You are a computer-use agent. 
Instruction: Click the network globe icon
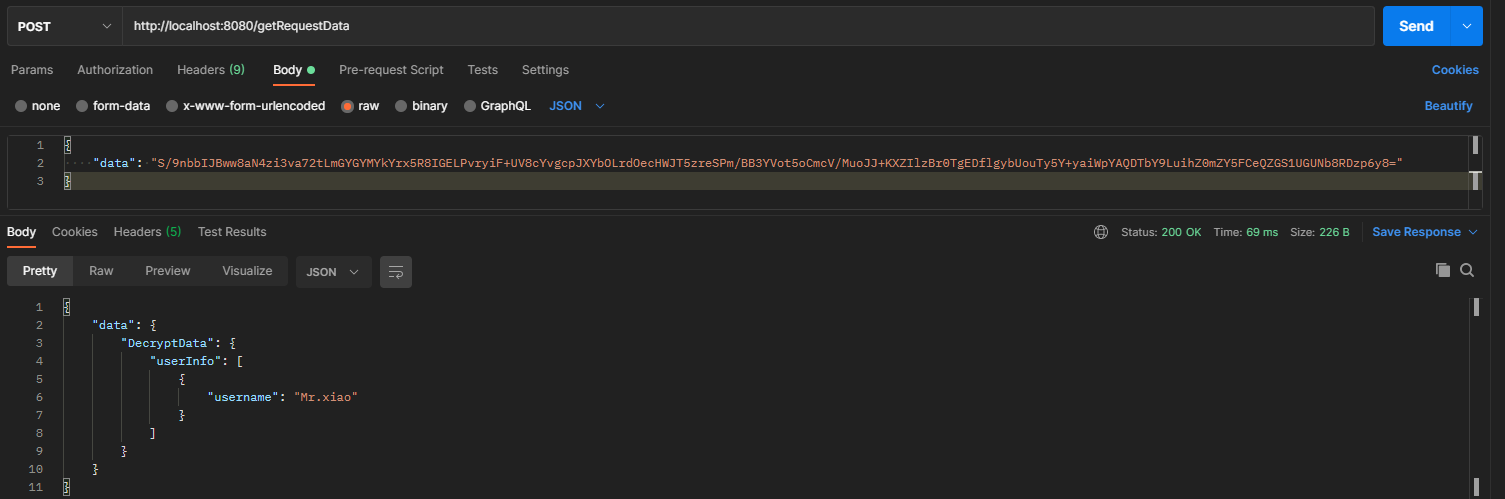click(x=1101, y=232)
